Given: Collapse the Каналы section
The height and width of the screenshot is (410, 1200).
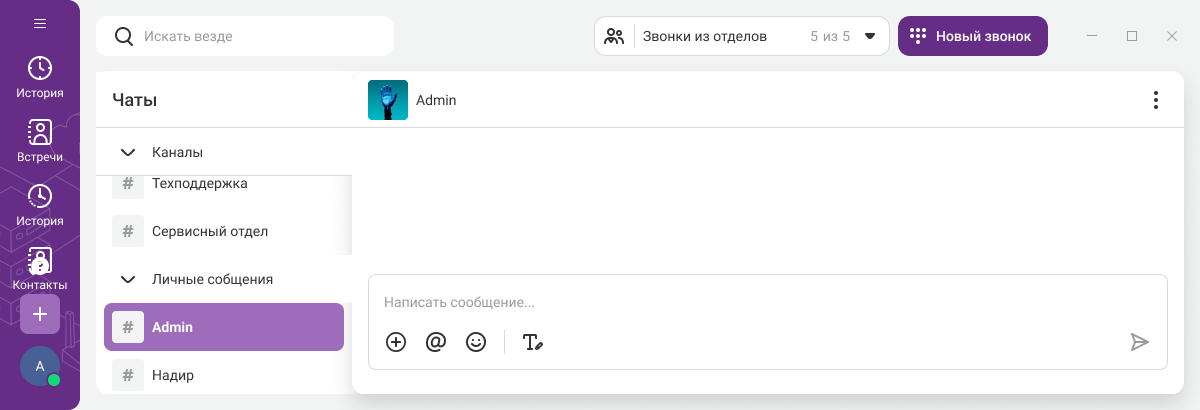Looking at the screenshot, I should click(128, 153).
